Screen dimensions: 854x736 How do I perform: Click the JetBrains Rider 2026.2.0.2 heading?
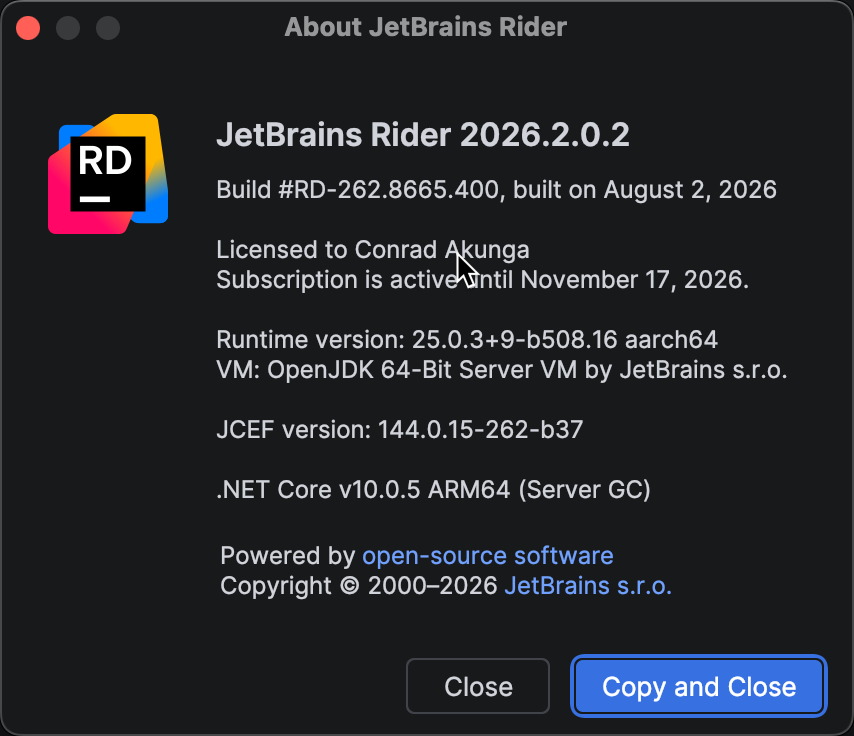pyautogui.click(x=423, y=135)
